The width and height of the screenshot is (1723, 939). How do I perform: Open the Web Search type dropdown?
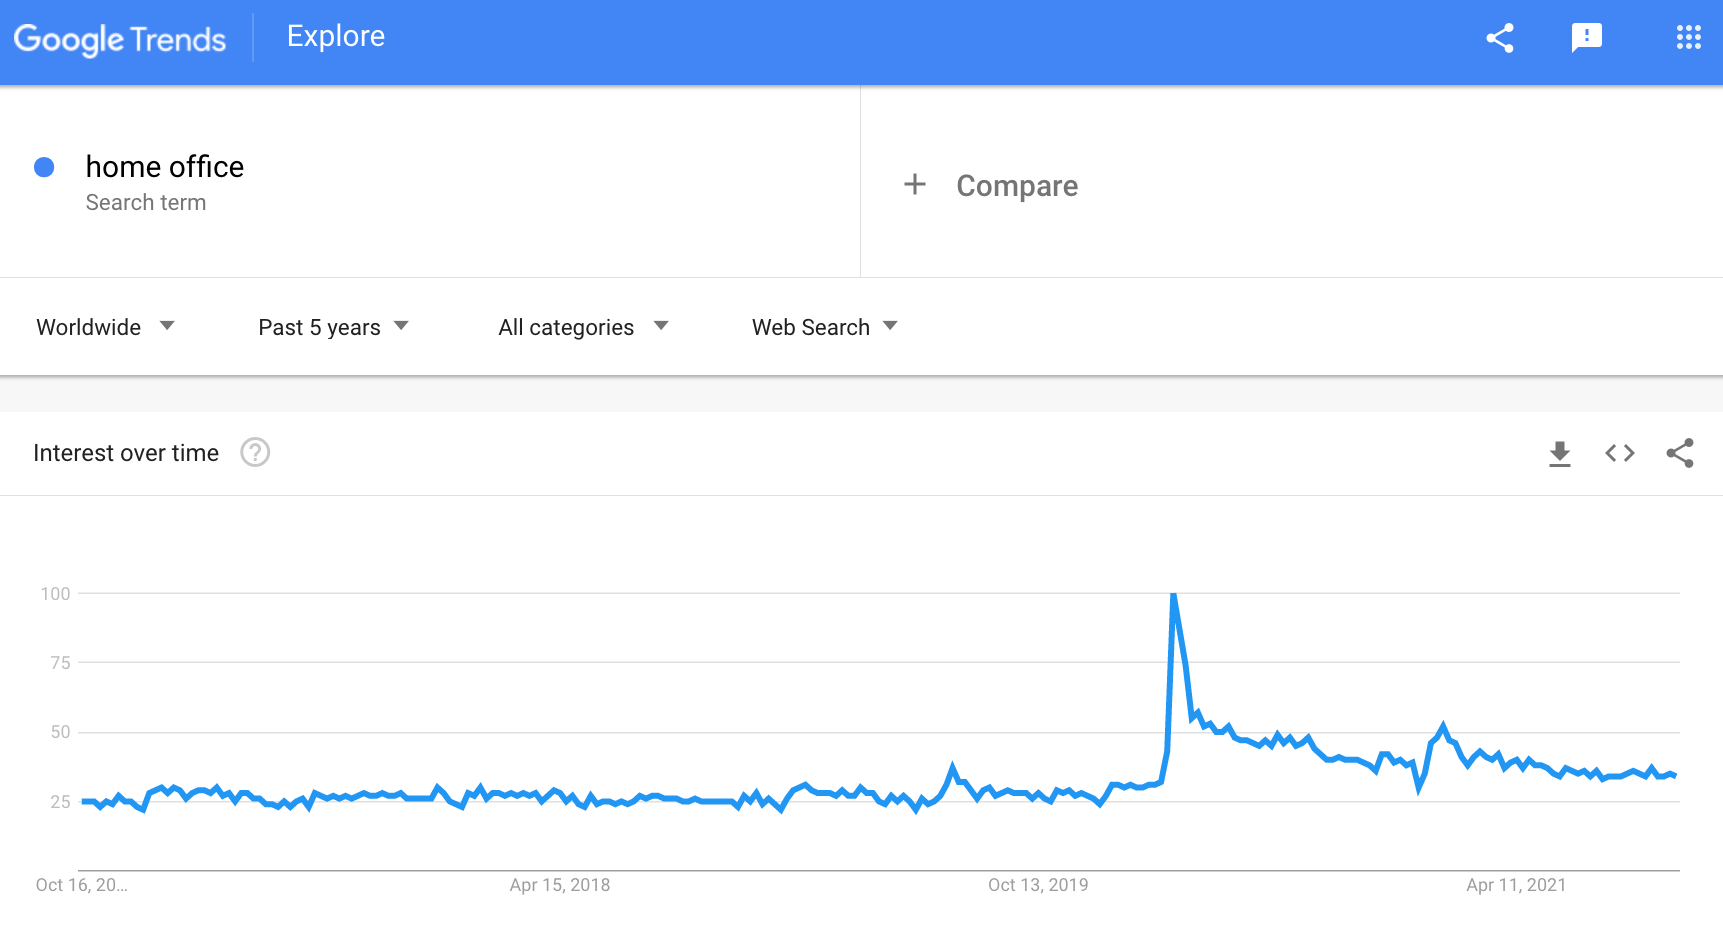pyautogui.click(x=824, y=327)
